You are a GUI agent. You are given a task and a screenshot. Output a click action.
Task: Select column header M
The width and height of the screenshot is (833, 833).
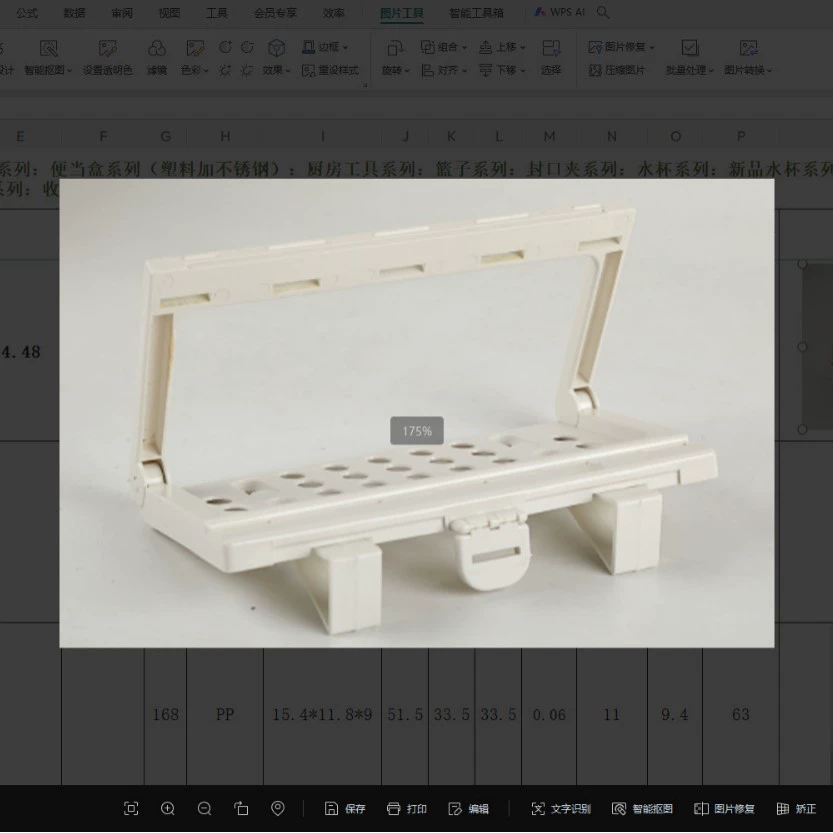tap(549, 137)
